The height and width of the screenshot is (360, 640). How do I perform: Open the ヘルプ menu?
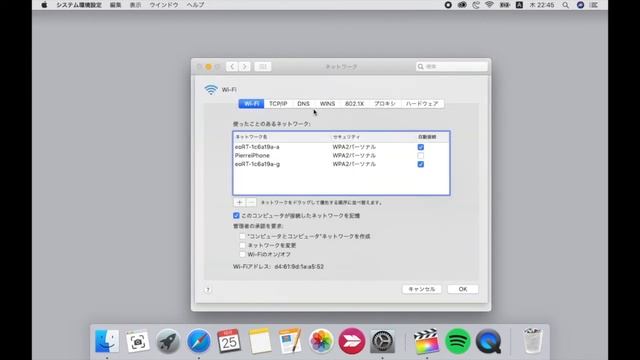[195, 5]
